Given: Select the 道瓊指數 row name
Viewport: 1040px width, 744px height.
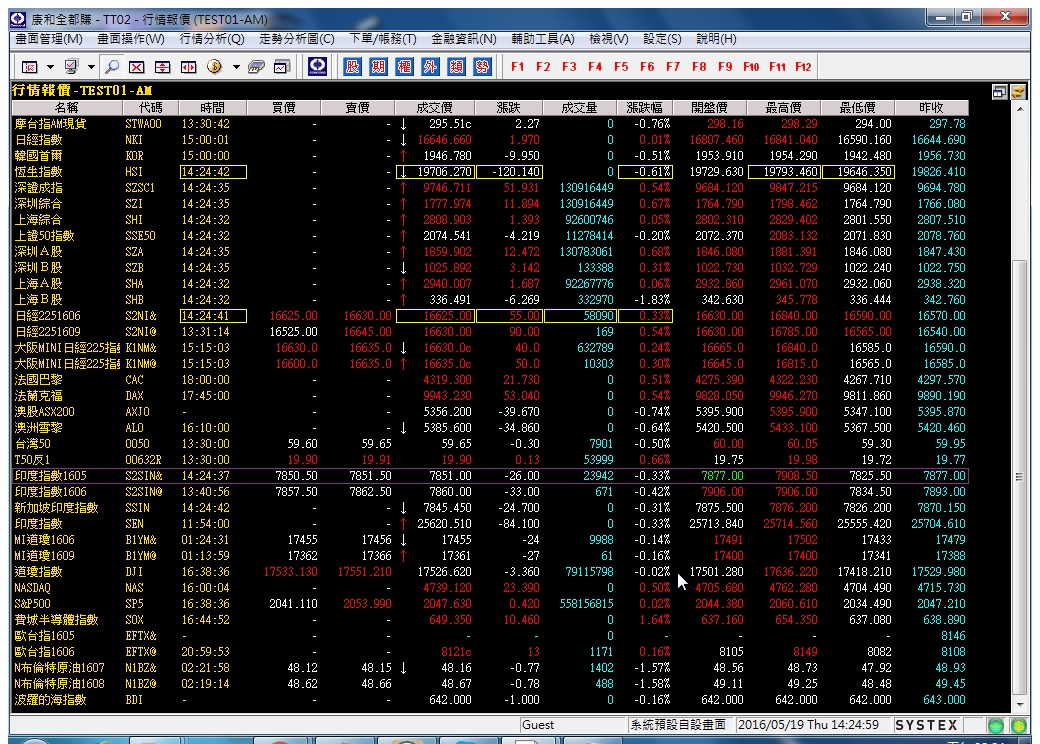Looking at the screenshot, I should [38, 572].
